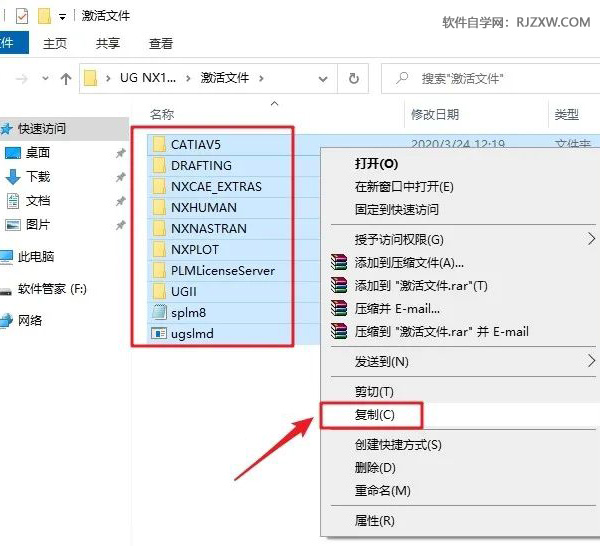Image resolution: width=600 pixels, height=546 pixels.
Task: Click the 网络 network icon
Action: [x=6, y=320]
